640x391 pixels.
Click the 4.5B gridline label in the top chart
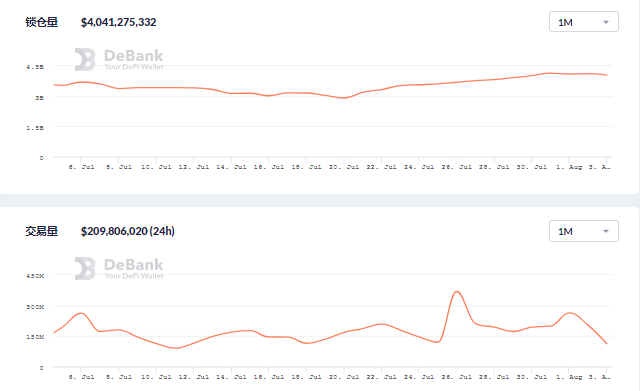(35, 67)
